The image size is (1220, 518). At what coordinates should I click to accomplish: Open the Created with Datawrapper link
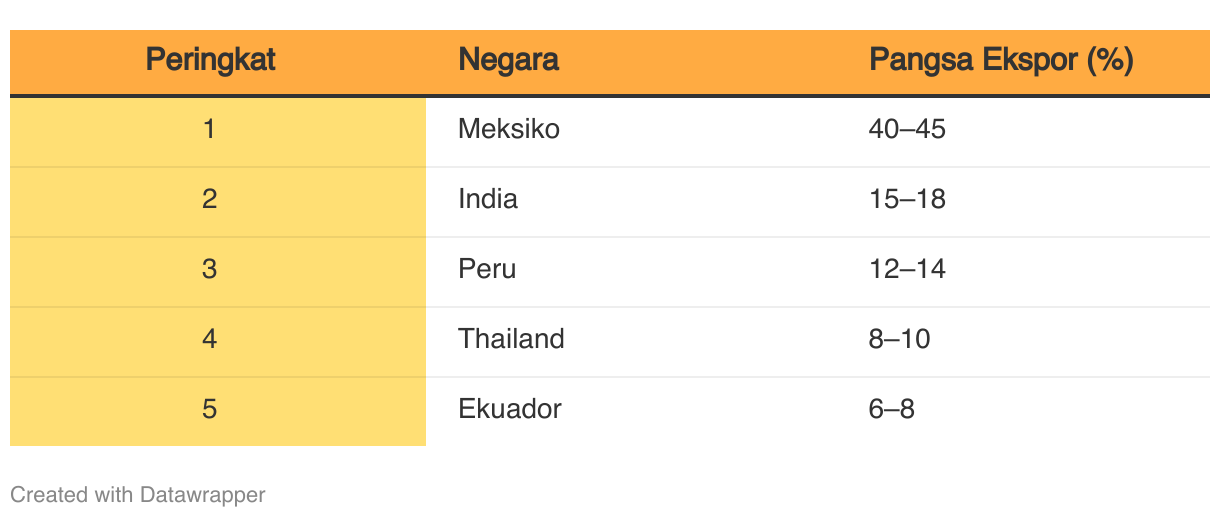point(138,494)
